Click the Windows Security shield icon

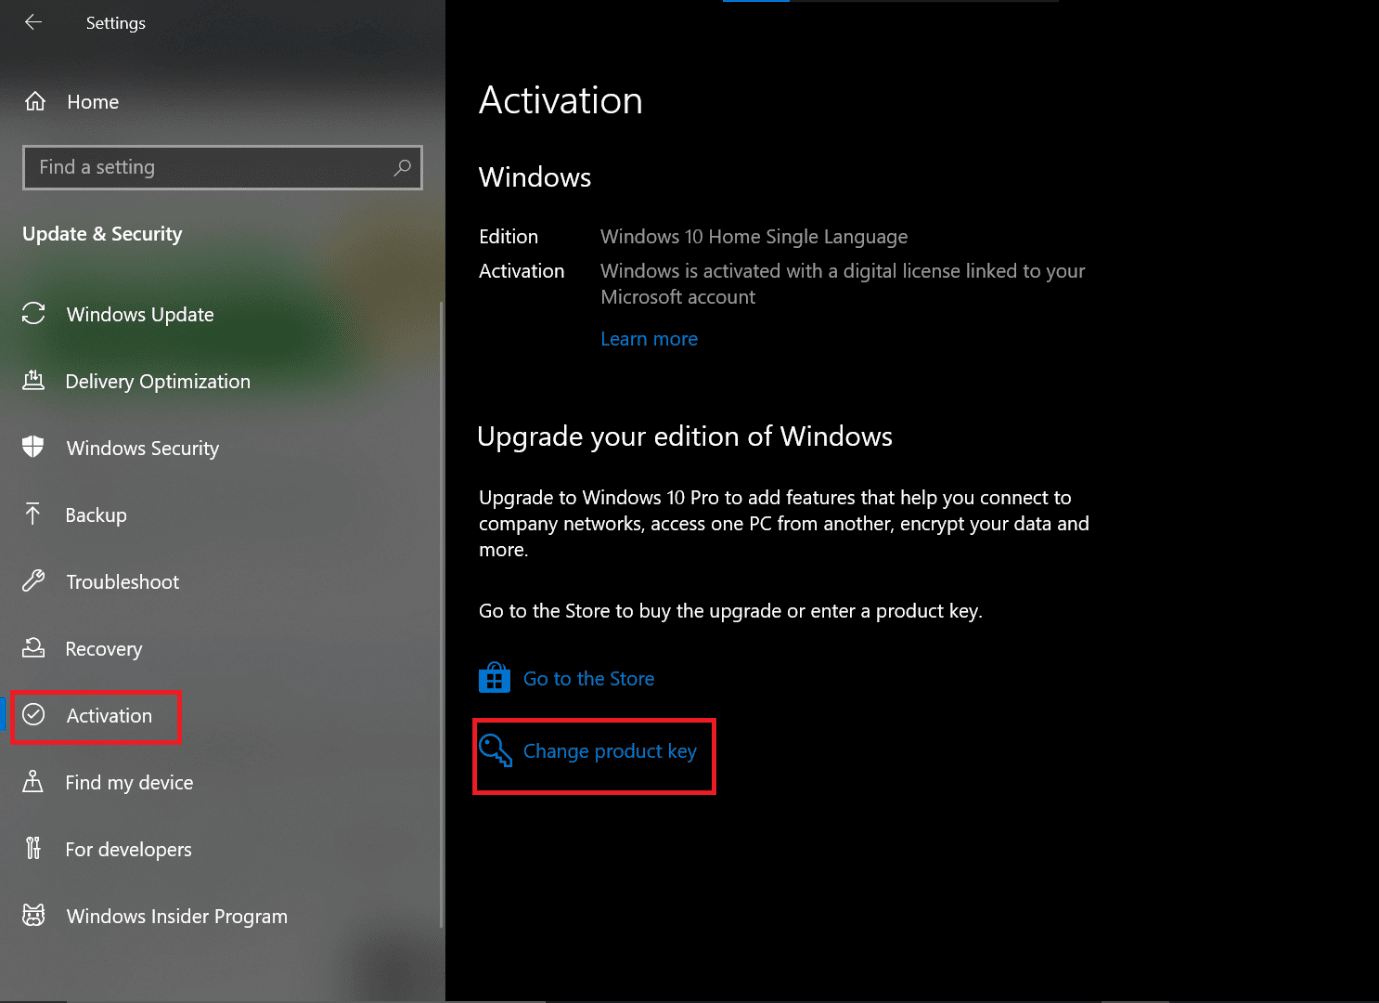tap(33, 446)
